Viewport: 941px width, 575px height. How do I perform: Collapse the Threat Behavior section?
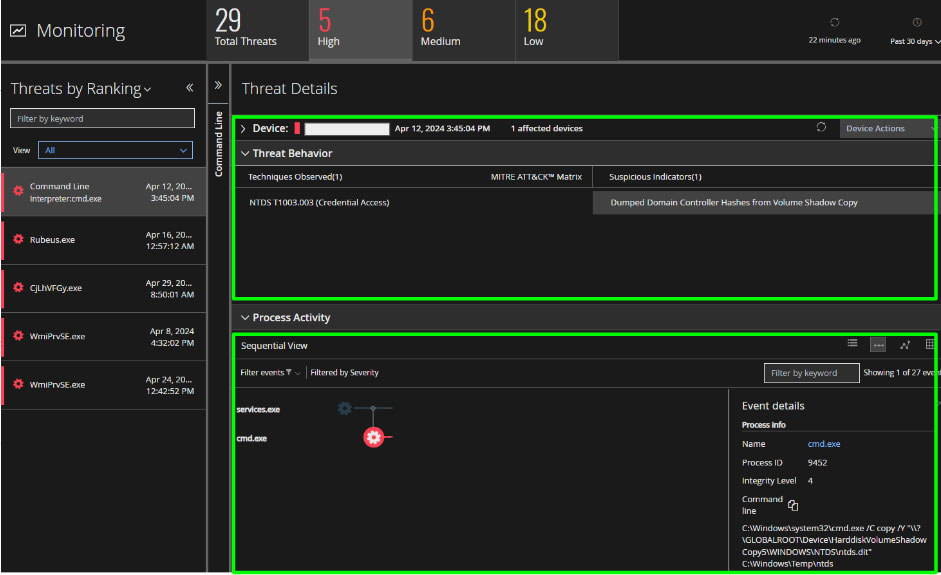pyautogui.click(x=245, y=154)
